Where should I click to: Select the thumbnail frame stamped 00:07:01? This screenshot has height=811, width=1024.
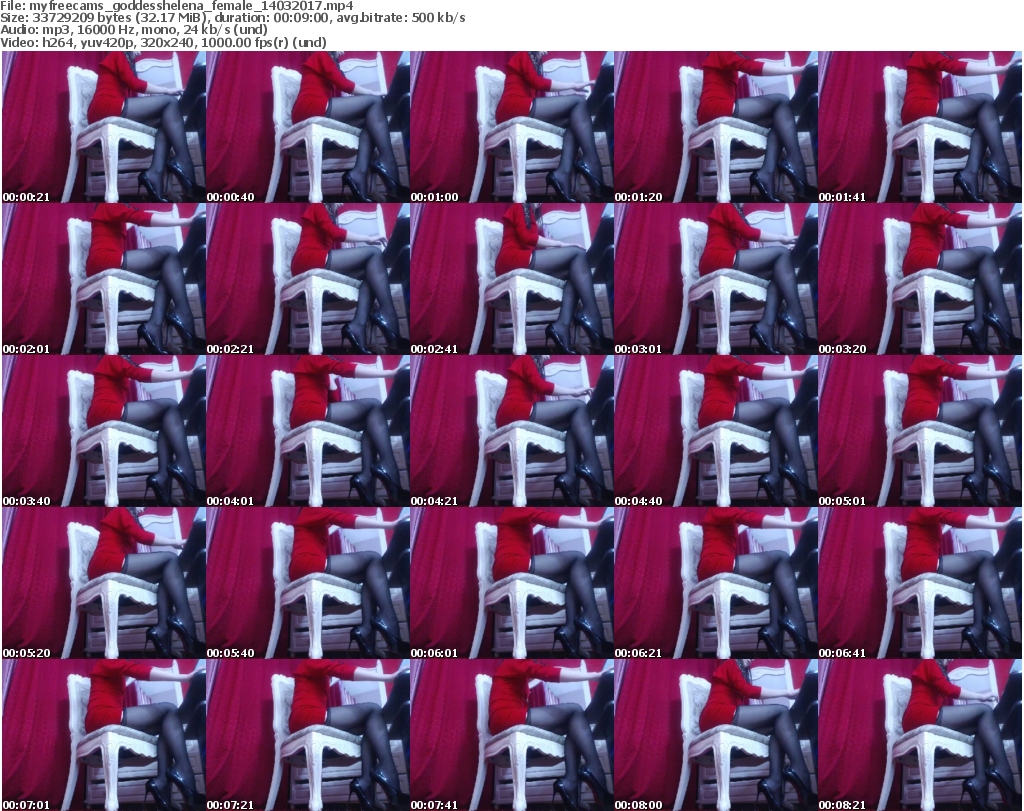click(x=104, y=735)
